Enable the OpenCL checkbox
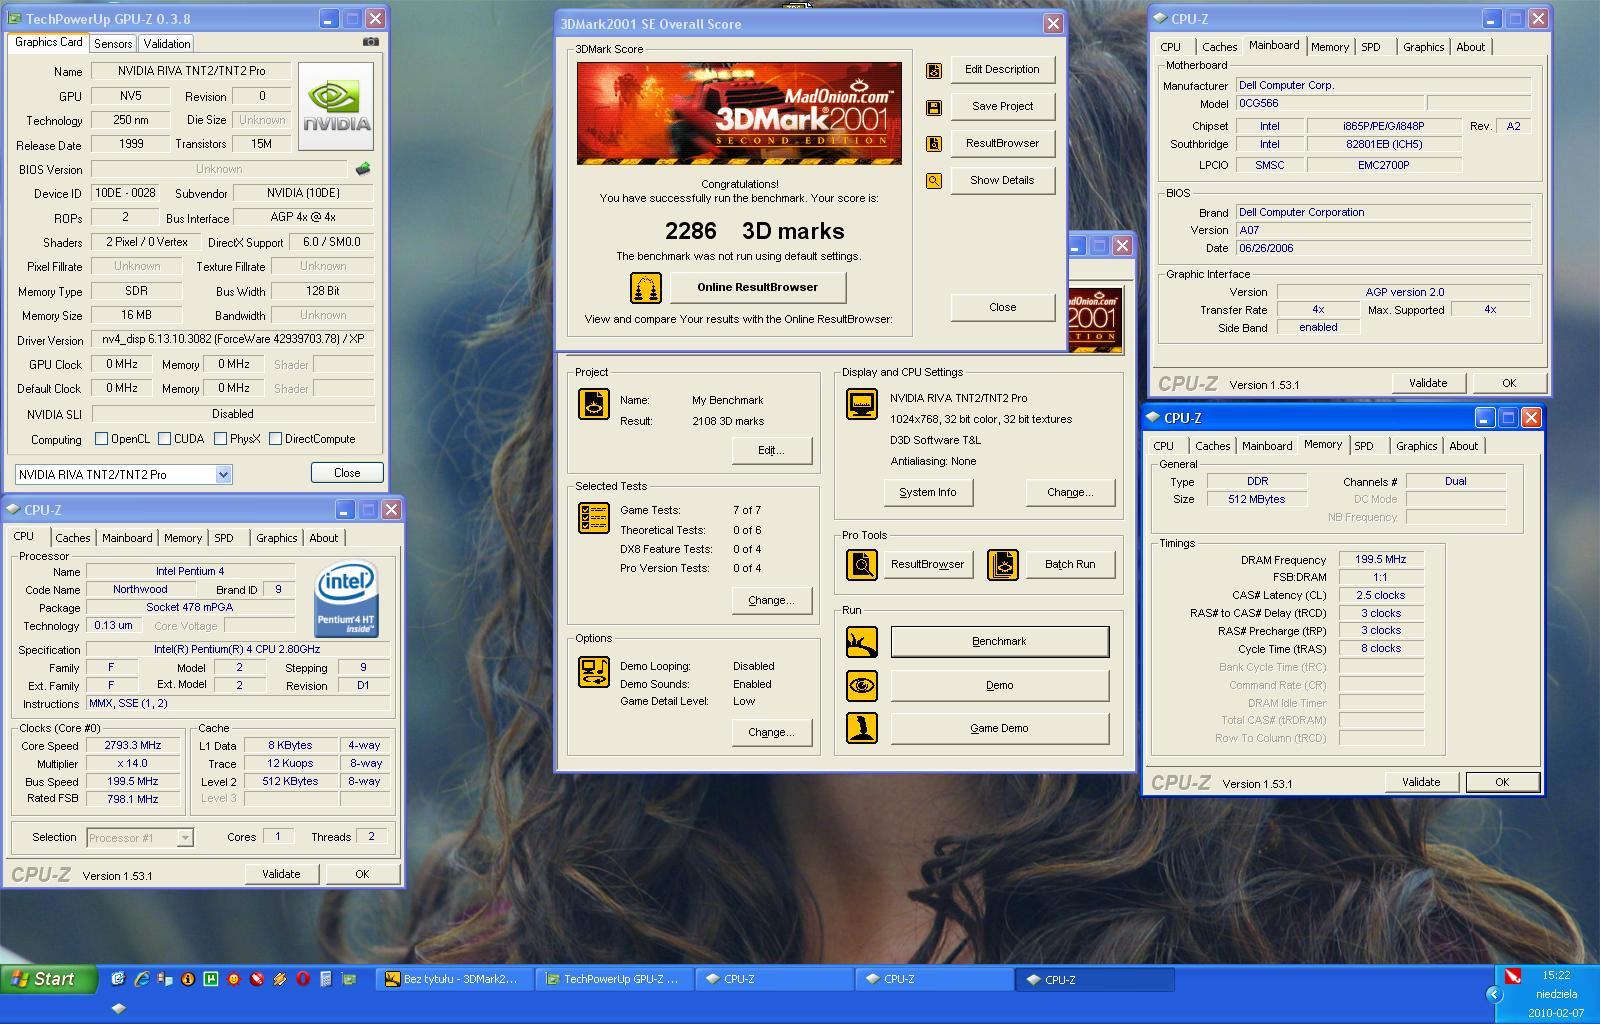The width and height of the screenshot is (1600, 1024). (x=101, y=439)
